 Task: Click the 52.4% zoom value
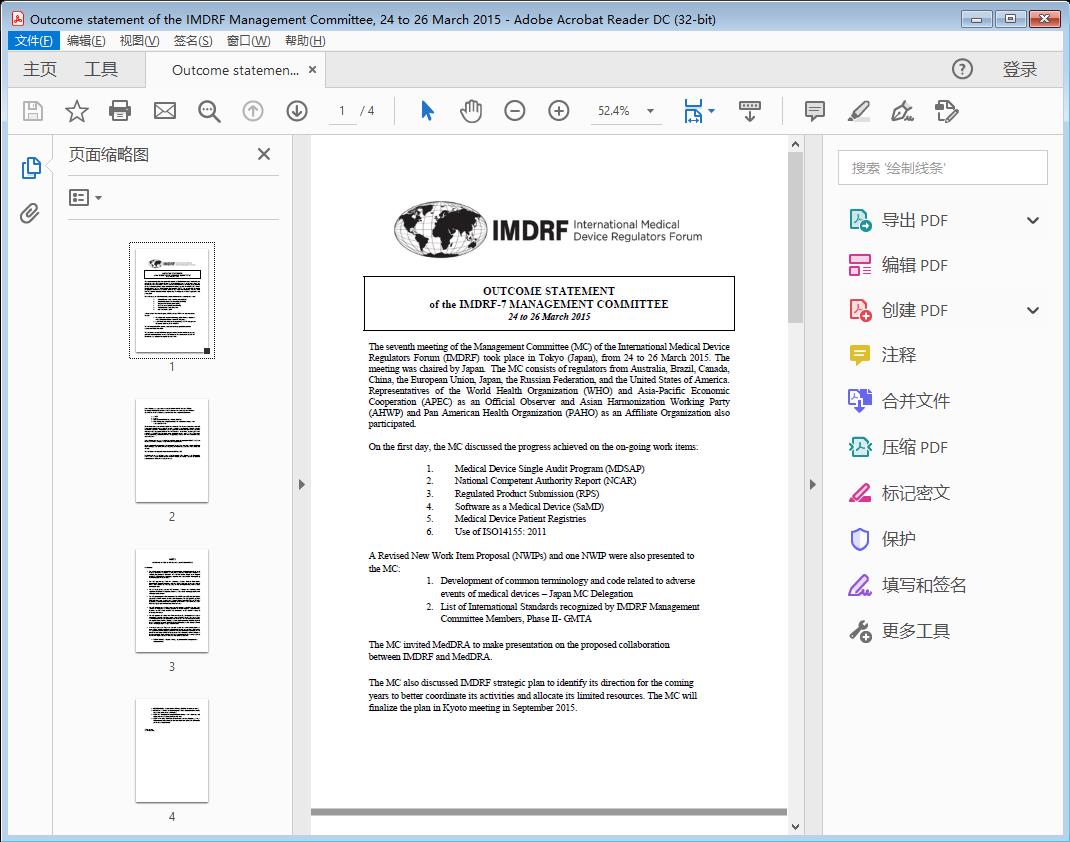[x=613, y=111]
